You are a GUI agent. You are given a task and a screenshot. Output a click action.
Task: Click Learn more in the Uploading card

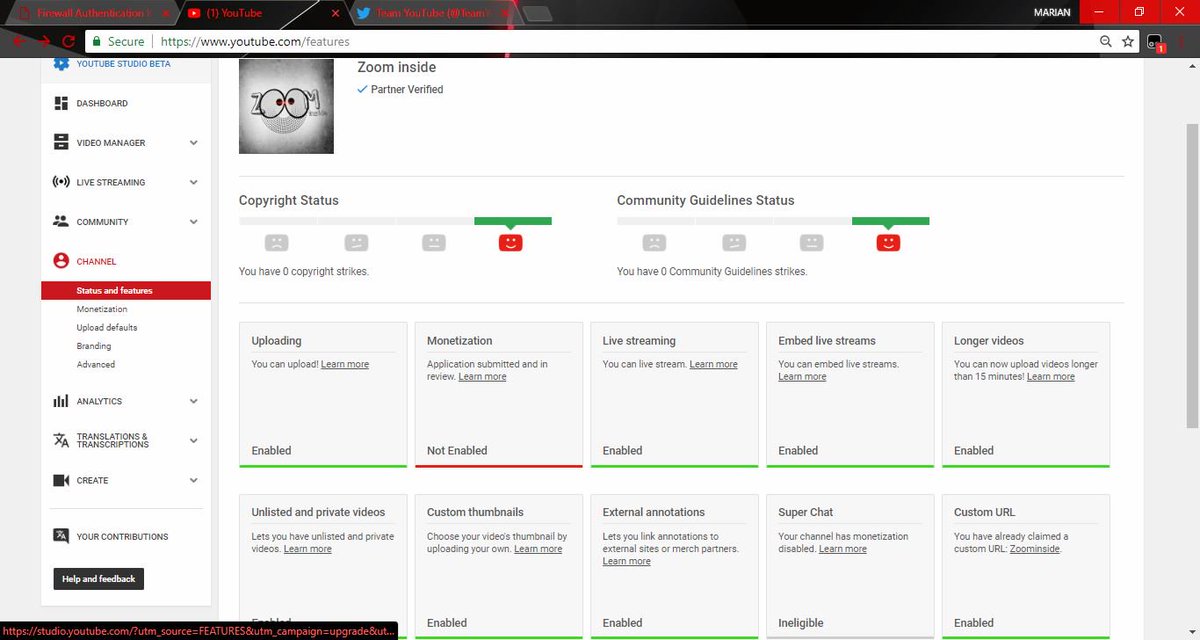coord(345,365)
